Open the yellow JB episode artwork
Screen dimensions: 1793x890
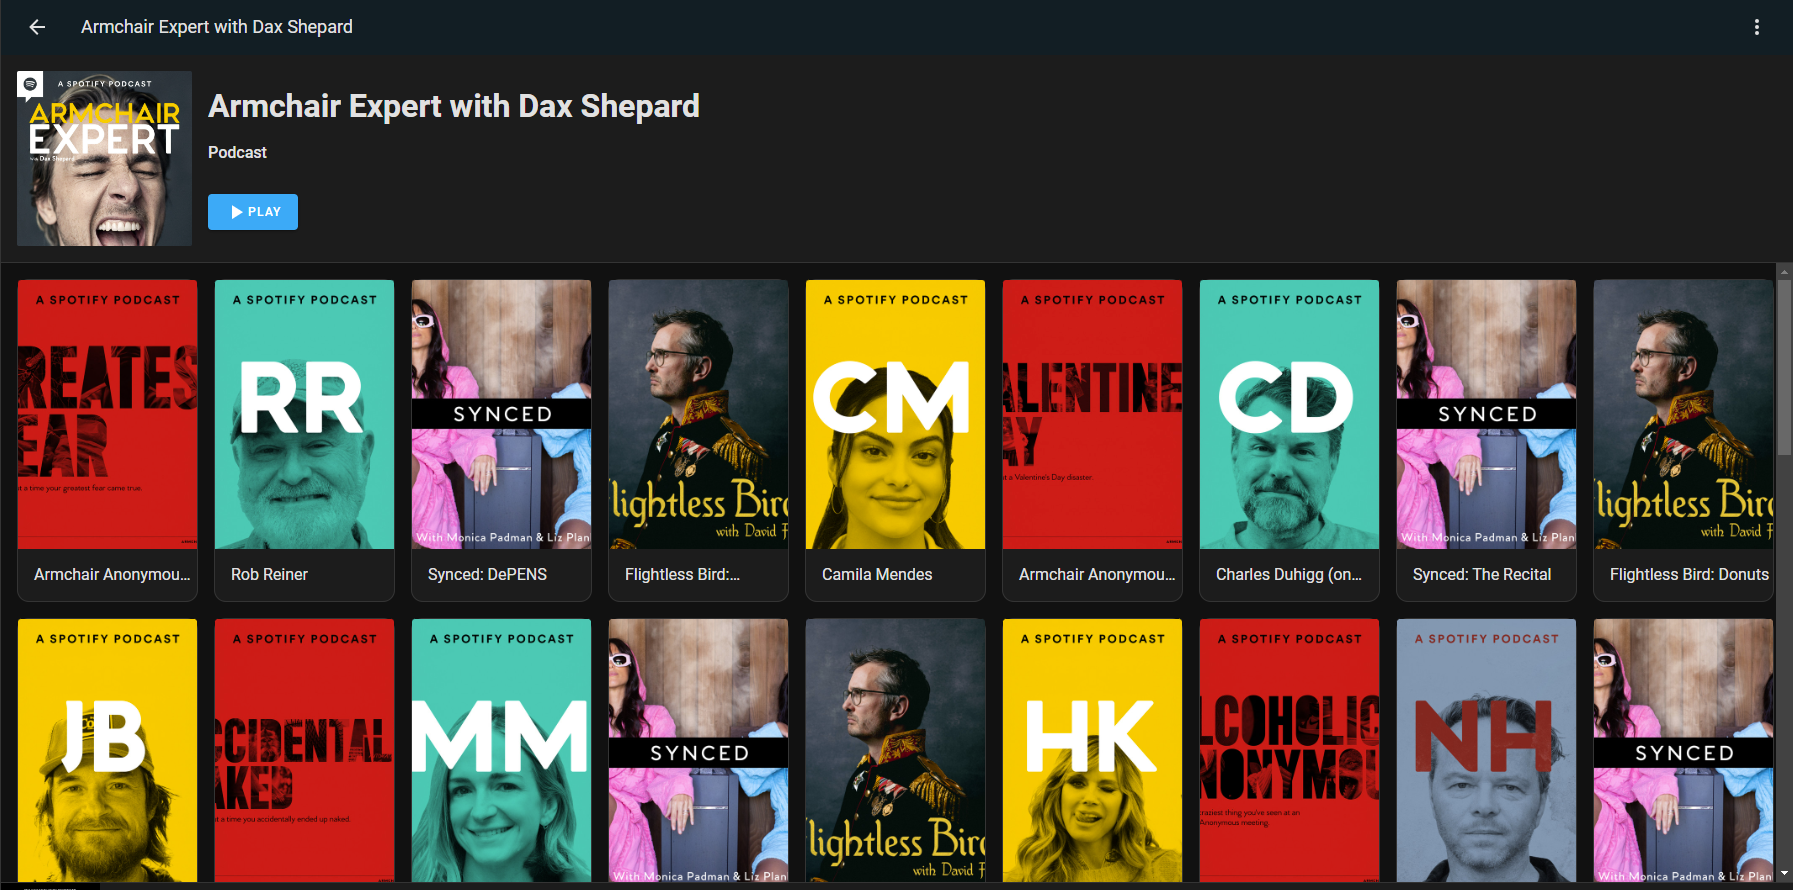click(x=107, y=750)
